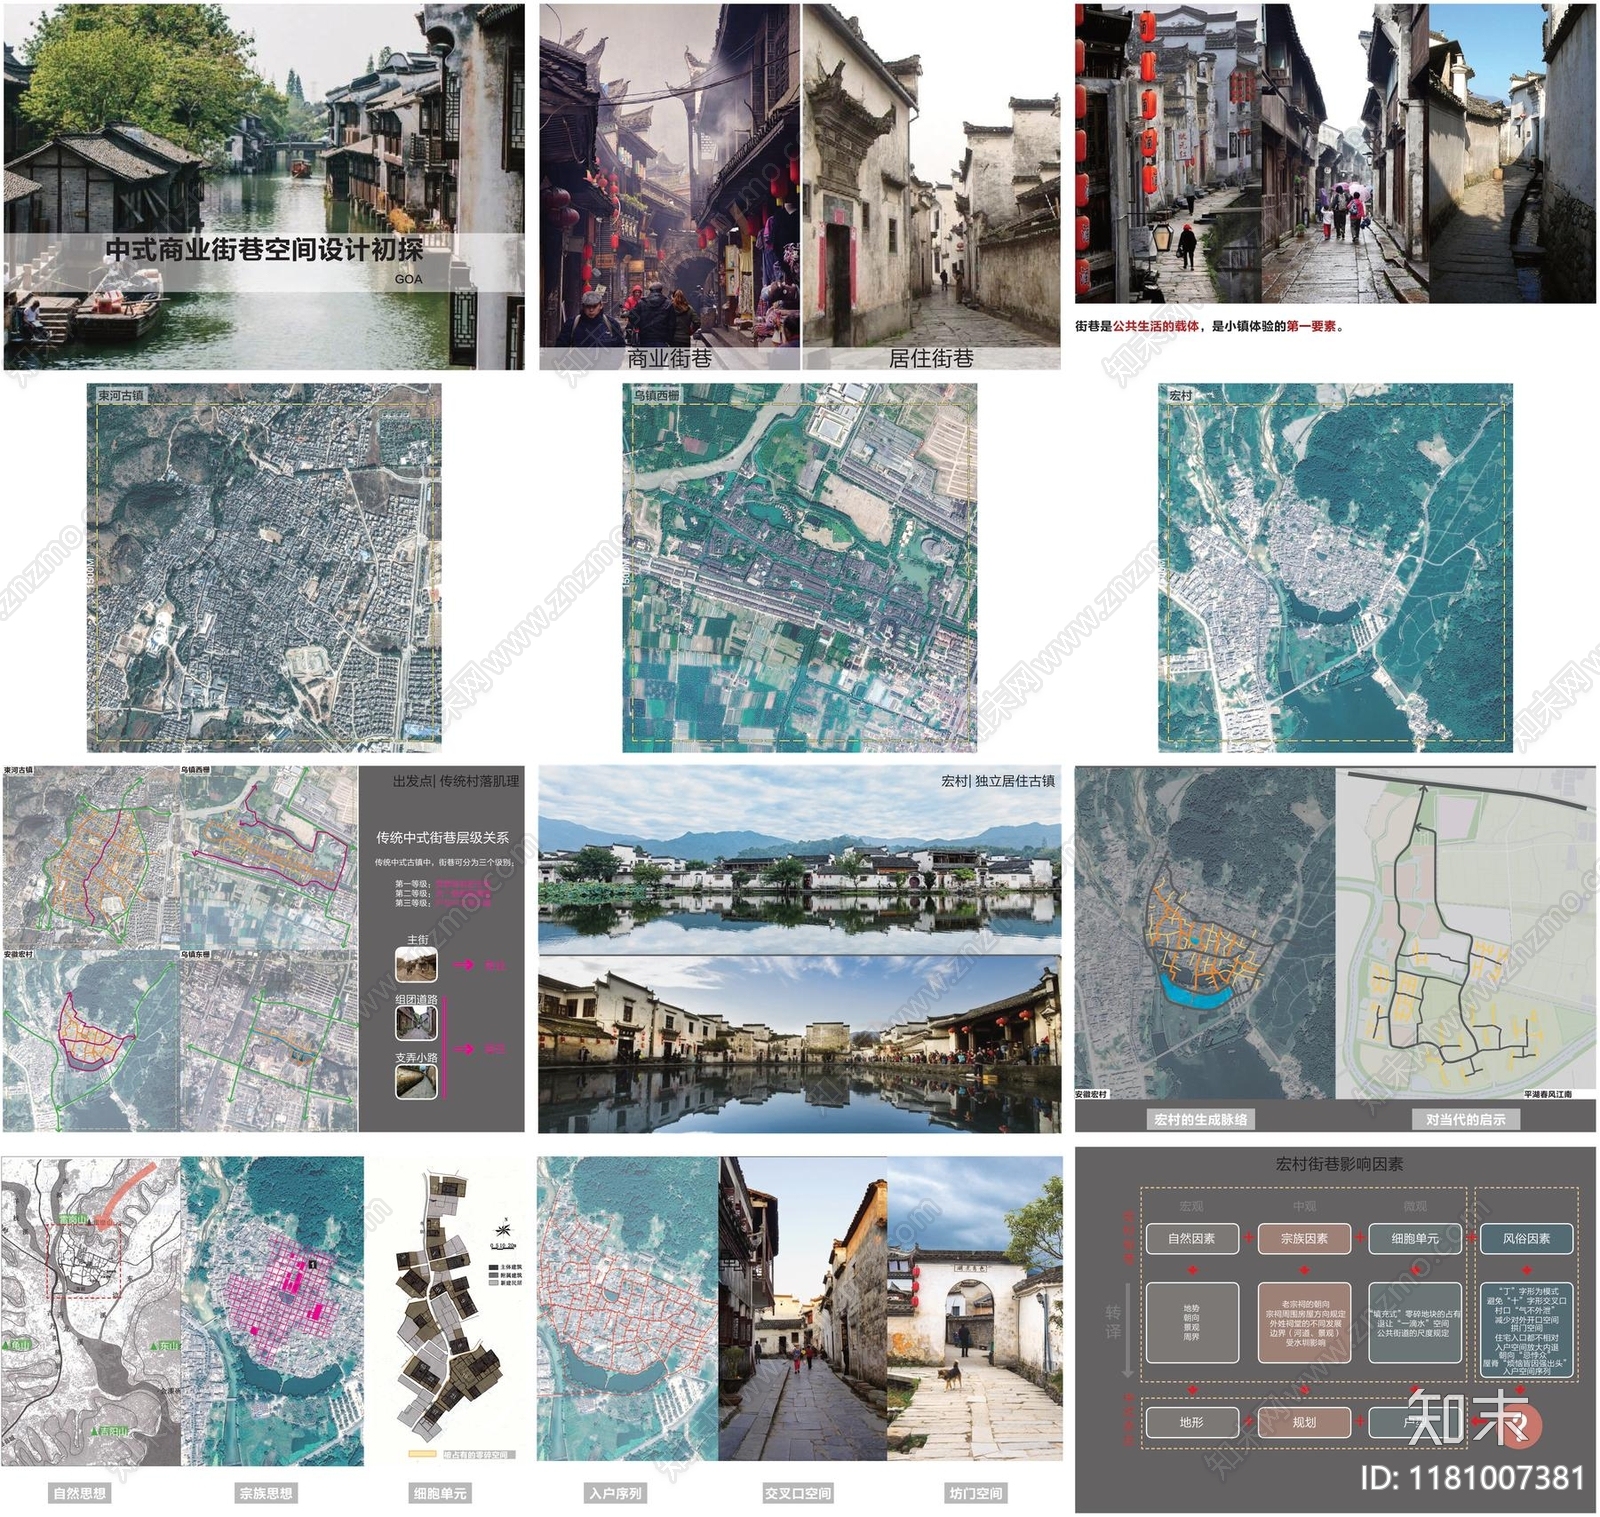Viewport: 1600px width, 1517px height.
Task: Click the 出发点| 传统村落肌理 heading
Action: pyautogui.click(x=456, y=781)
